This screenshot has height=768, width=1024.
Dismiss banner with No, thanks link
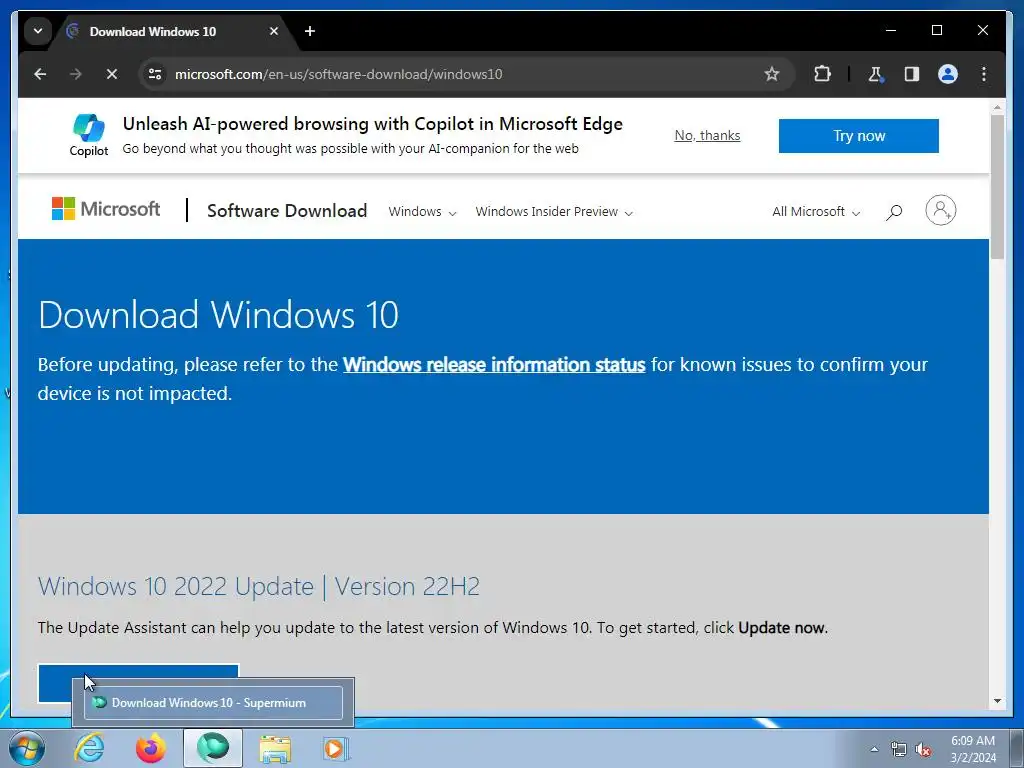[707, 135]
